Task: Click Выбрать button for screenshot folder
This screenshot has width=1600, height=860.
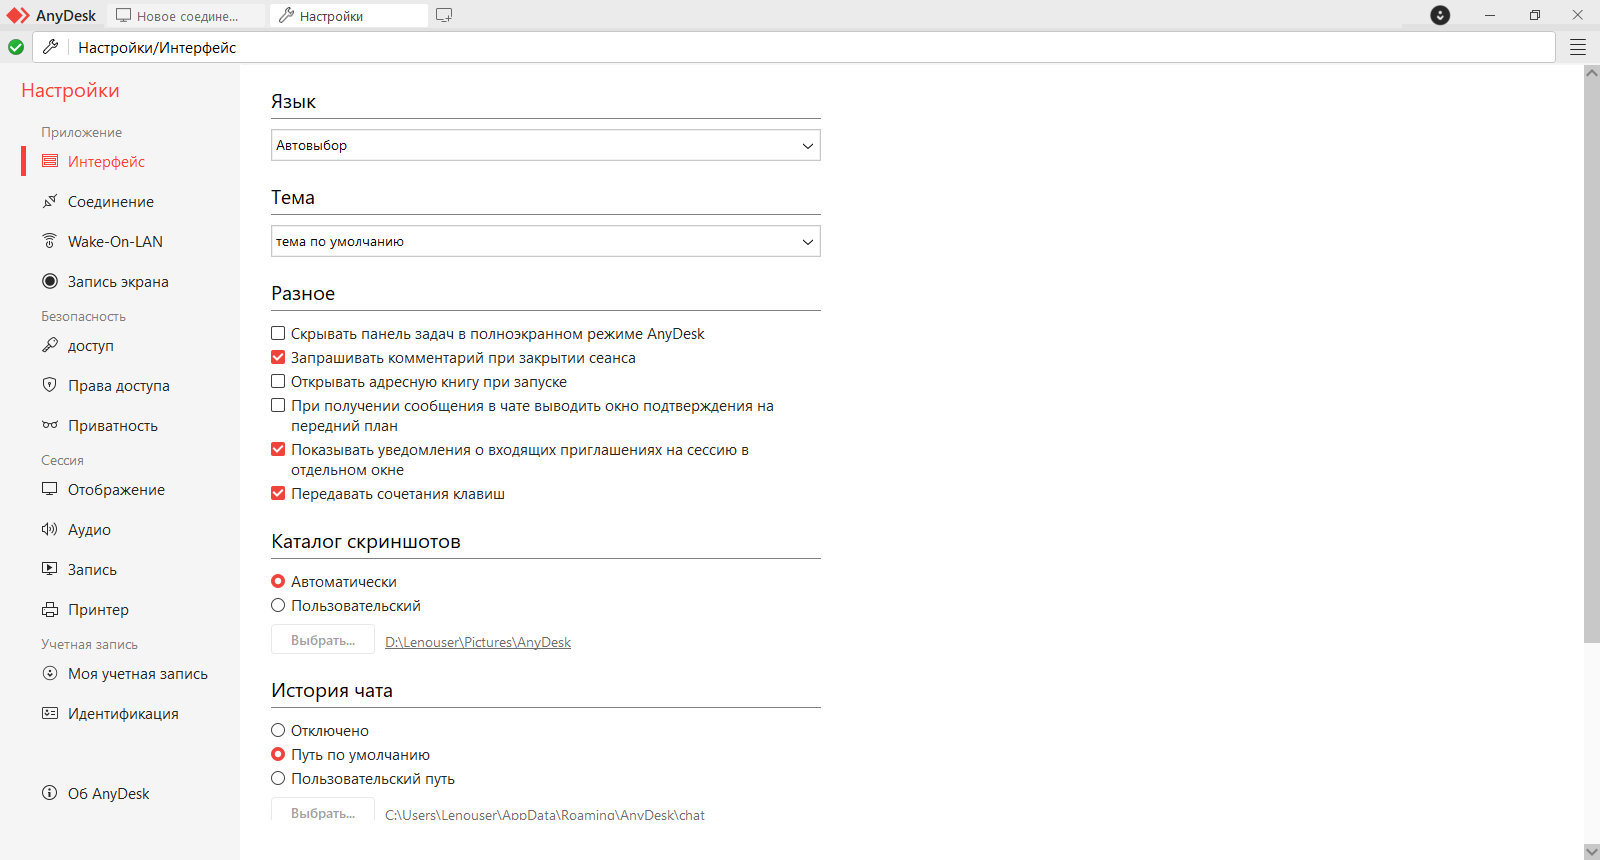Action: [x=323, y=640]
